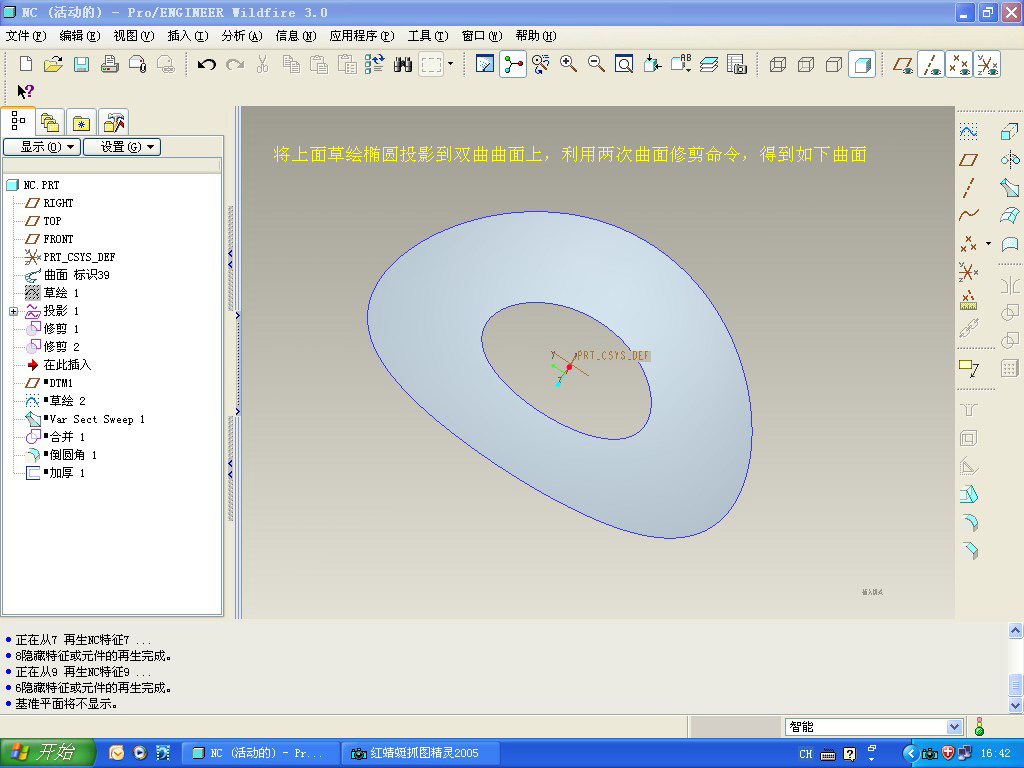This screenshot has height=768, width=1024.
Task: Print the current model
Action: (x=109, y=64)
